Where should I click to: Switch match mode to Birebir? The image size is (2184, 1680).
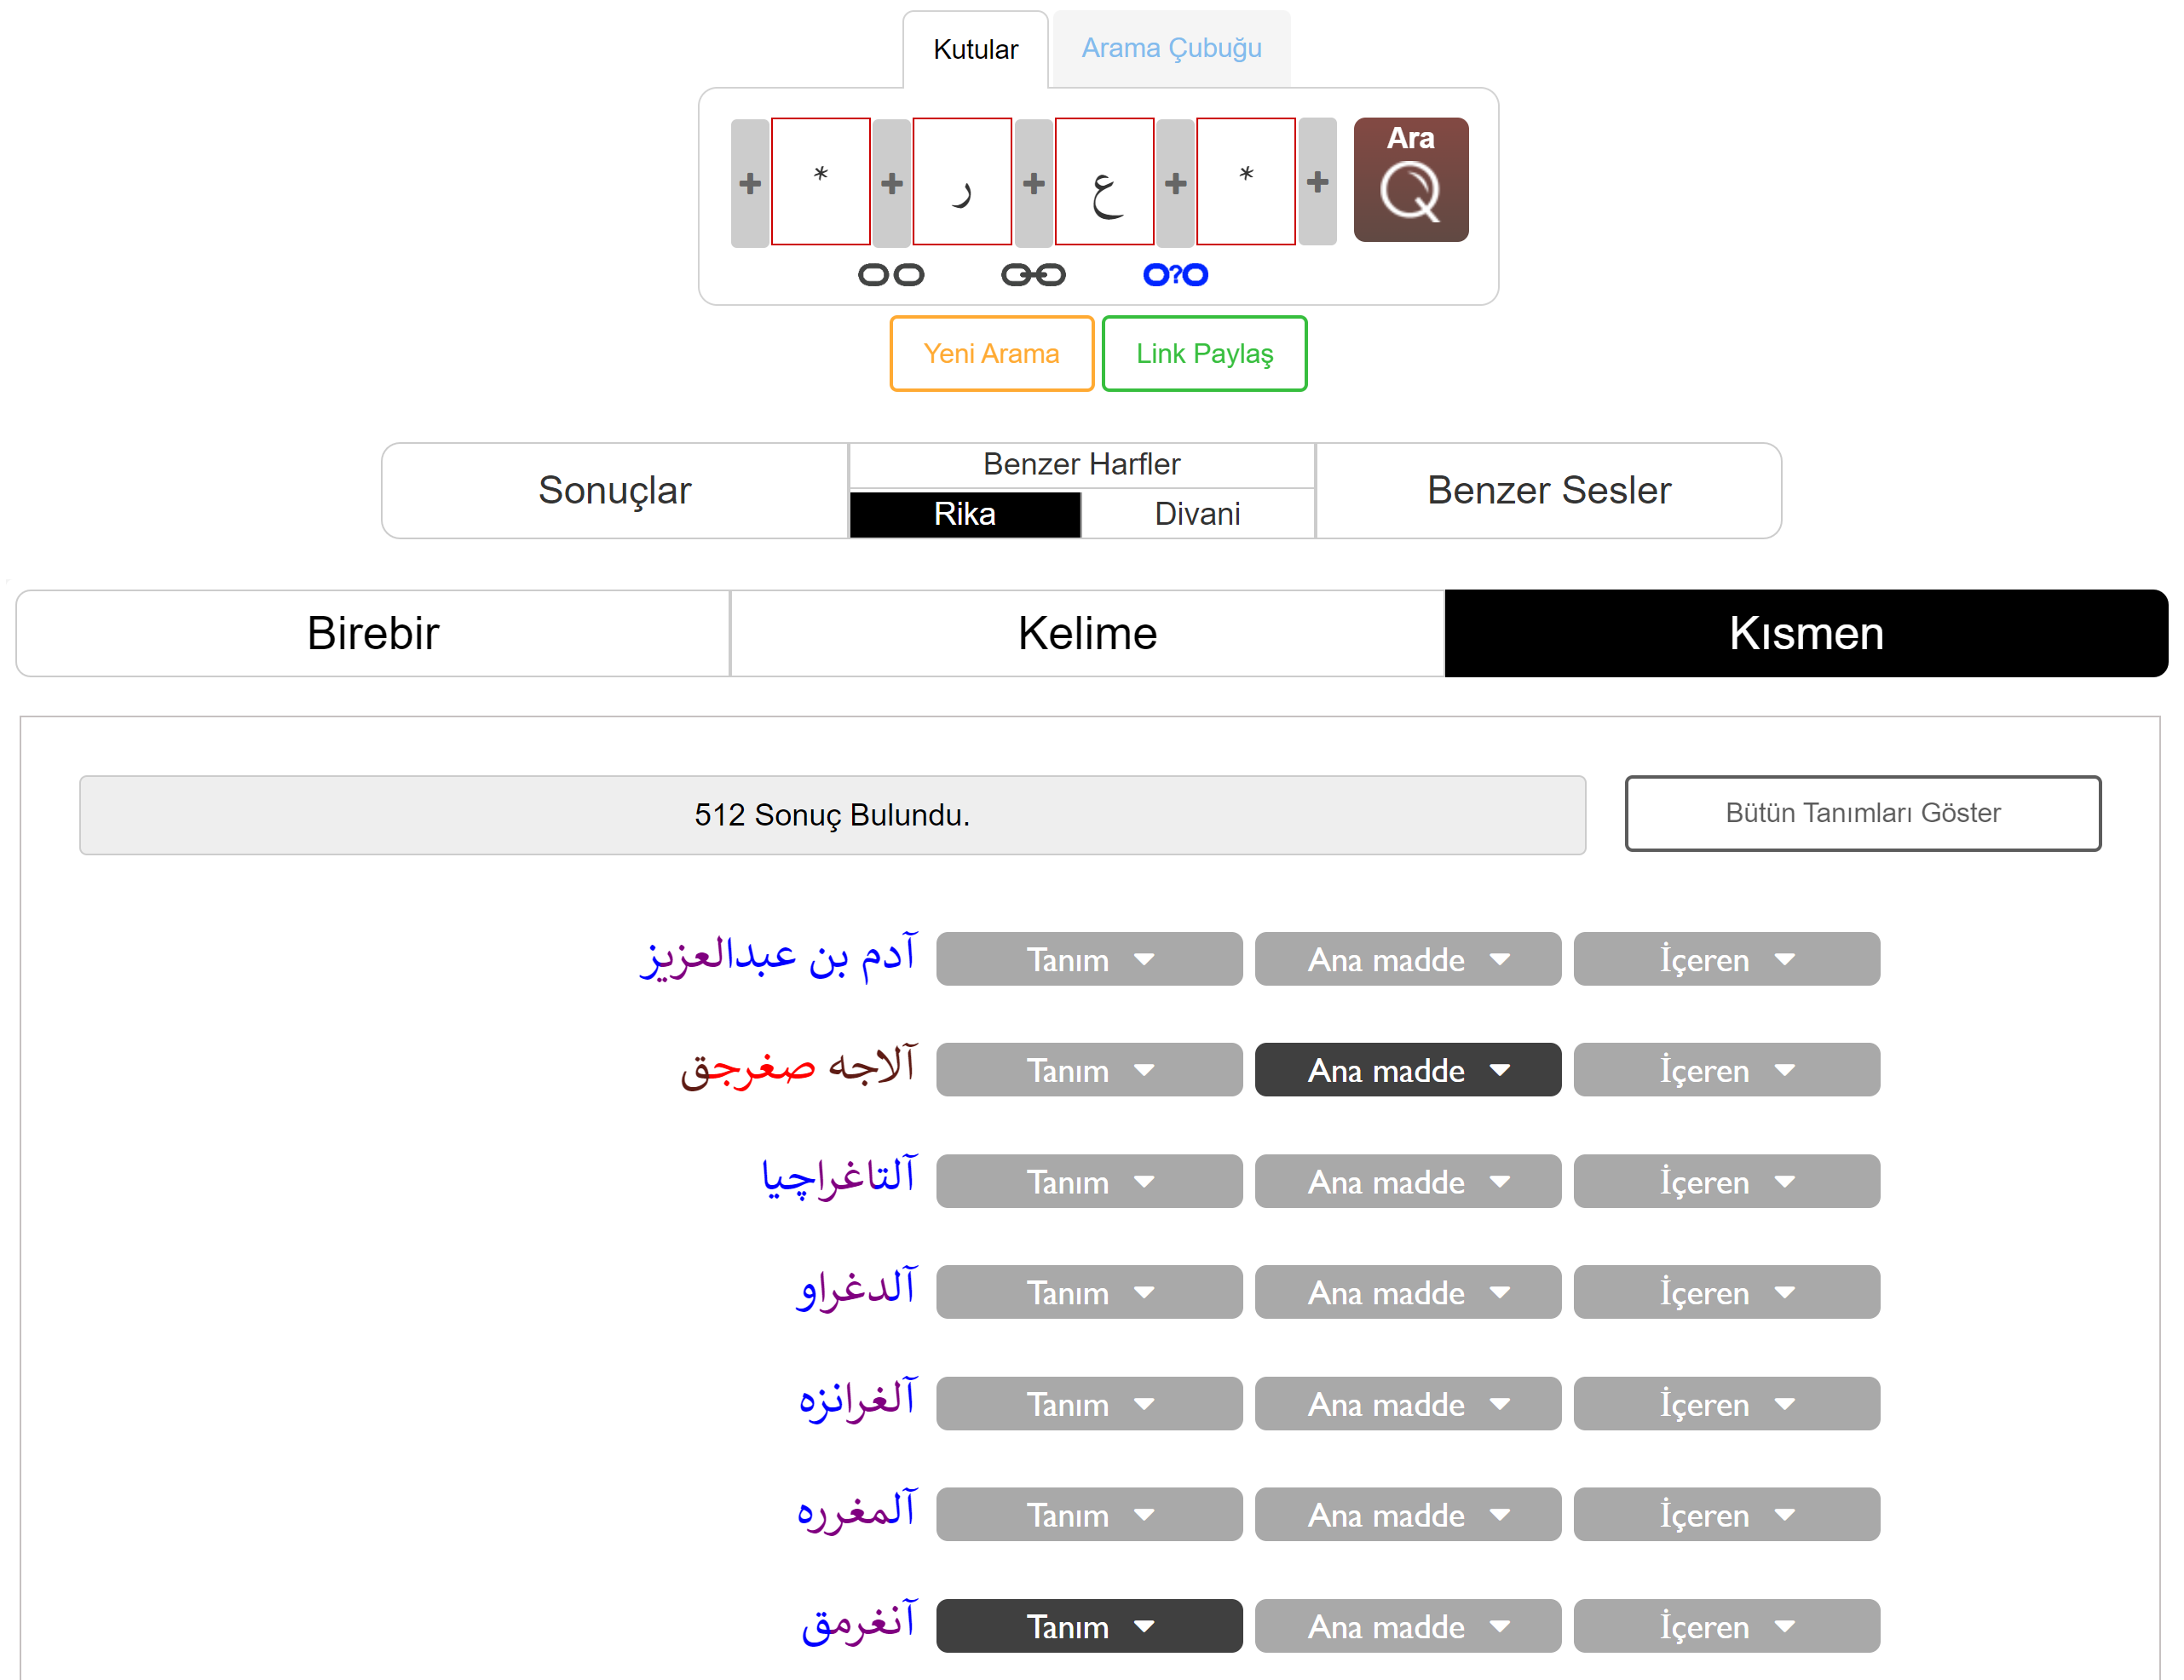pyautogui.click(x=373, y=634)
